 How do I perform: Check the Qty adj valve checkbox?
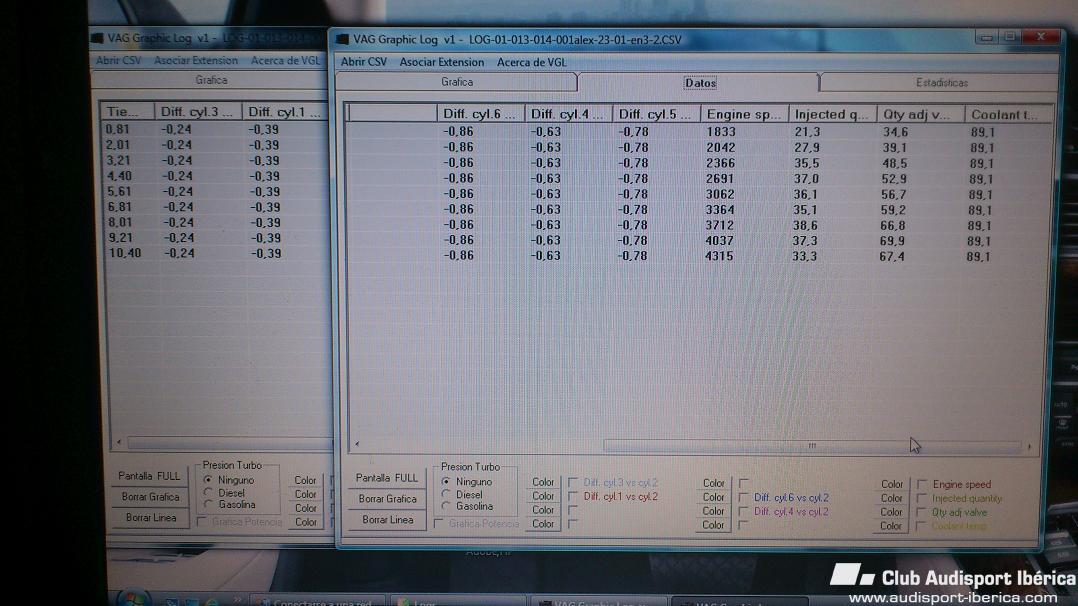[921, 512]
